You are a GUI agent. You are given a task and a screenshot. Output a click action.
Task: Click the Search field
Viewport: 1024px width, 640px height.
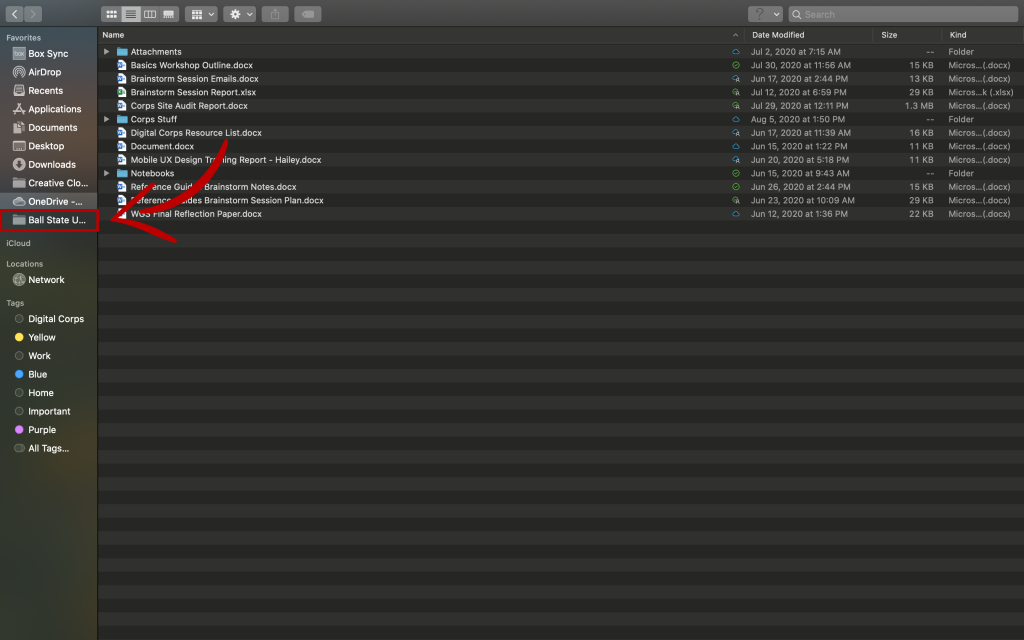(904, 14)
